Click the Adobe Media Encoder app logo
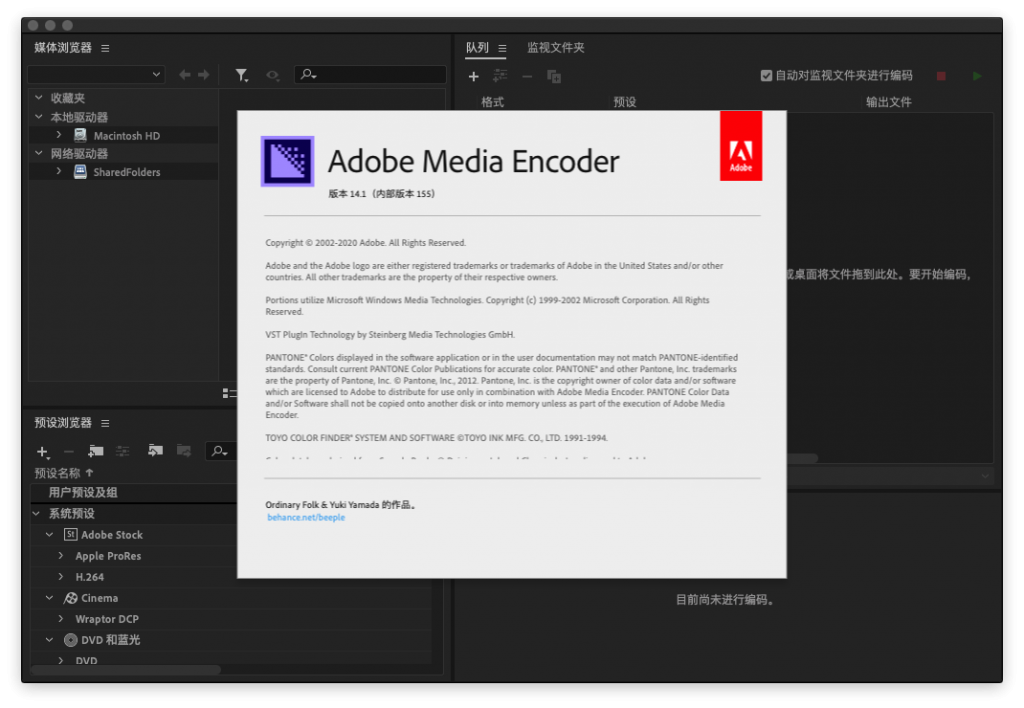1024x708 pixels. coord(287,161)
